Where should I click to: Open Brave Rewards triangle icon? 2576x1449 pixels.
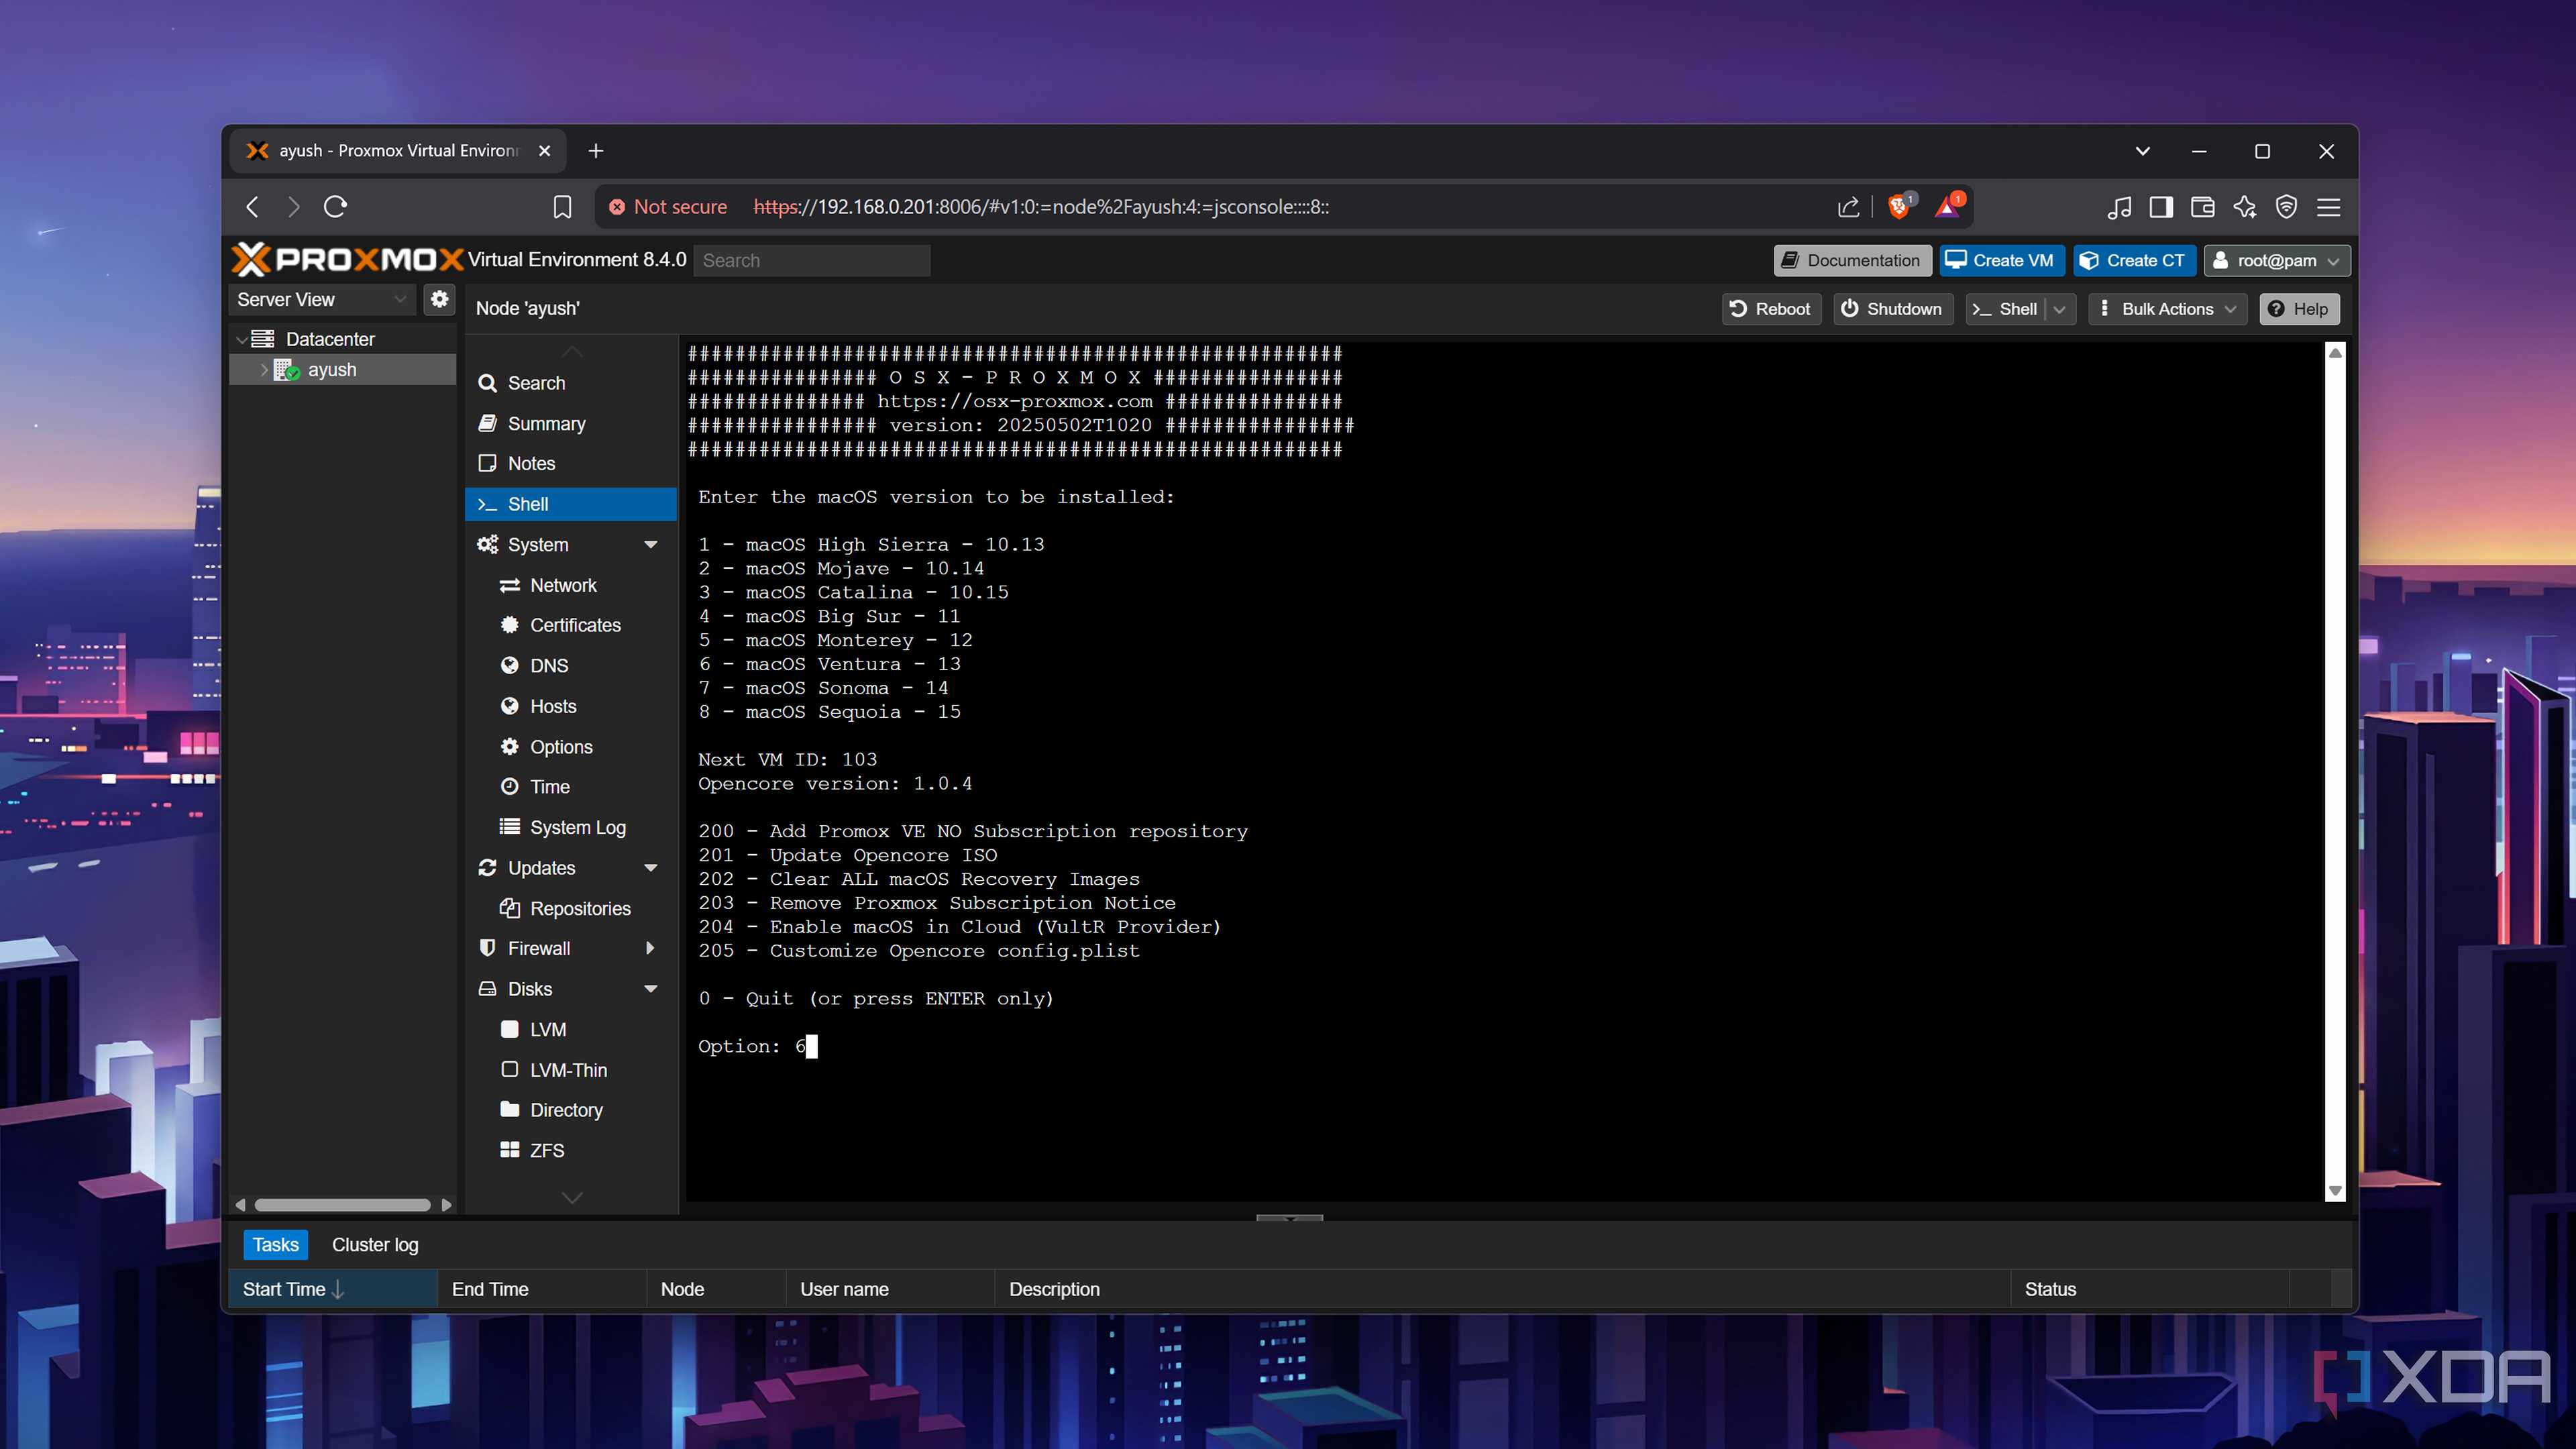[1948, 206]
